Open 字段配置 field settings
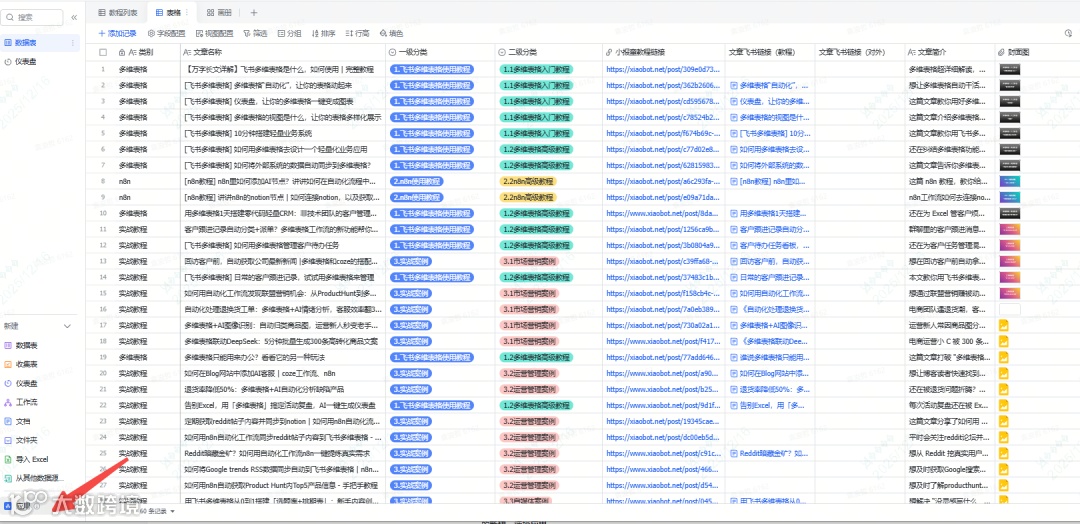1080x524 pixels. click(167, 33)
